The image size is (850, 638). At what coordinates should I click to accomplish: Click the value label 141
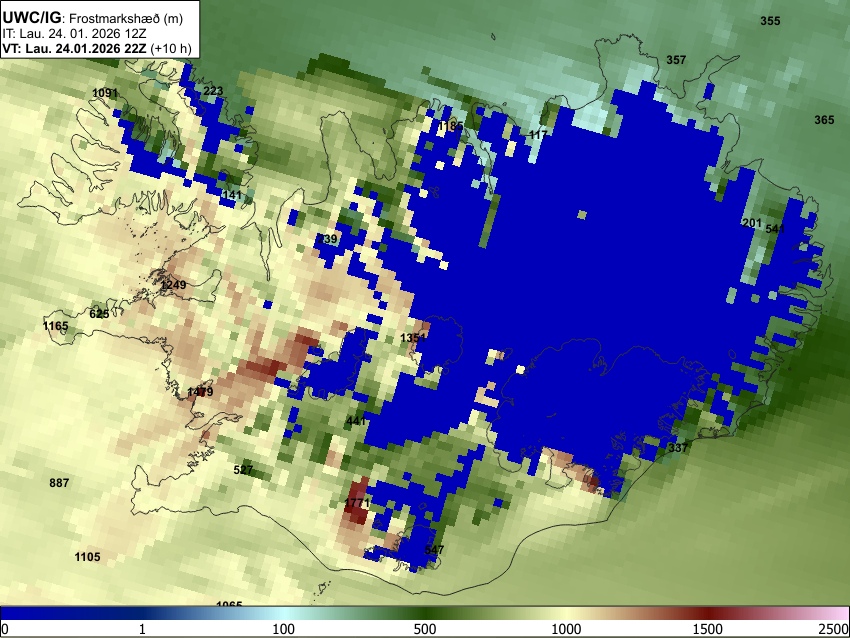click(232, 195)
